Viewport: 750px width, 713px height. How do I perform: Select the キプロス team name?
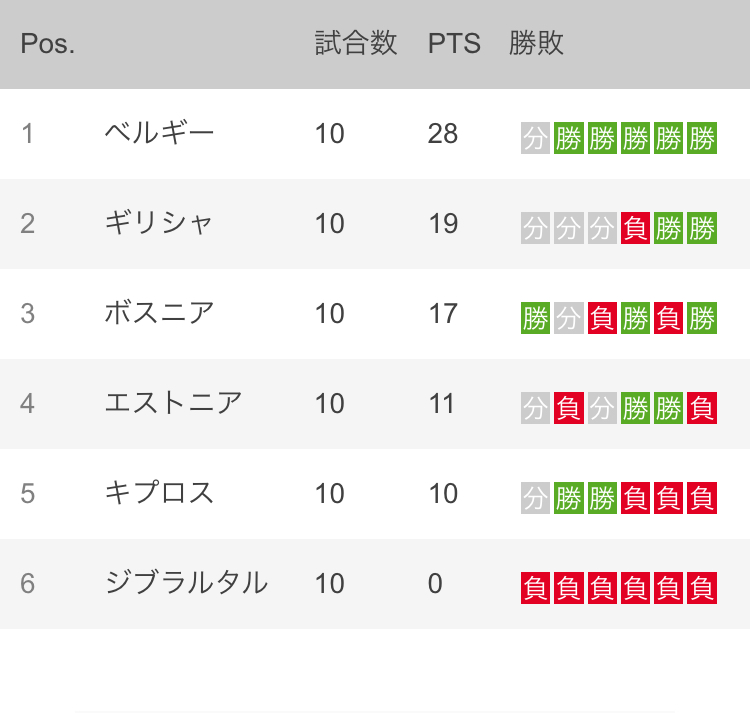tap(159, 493)
